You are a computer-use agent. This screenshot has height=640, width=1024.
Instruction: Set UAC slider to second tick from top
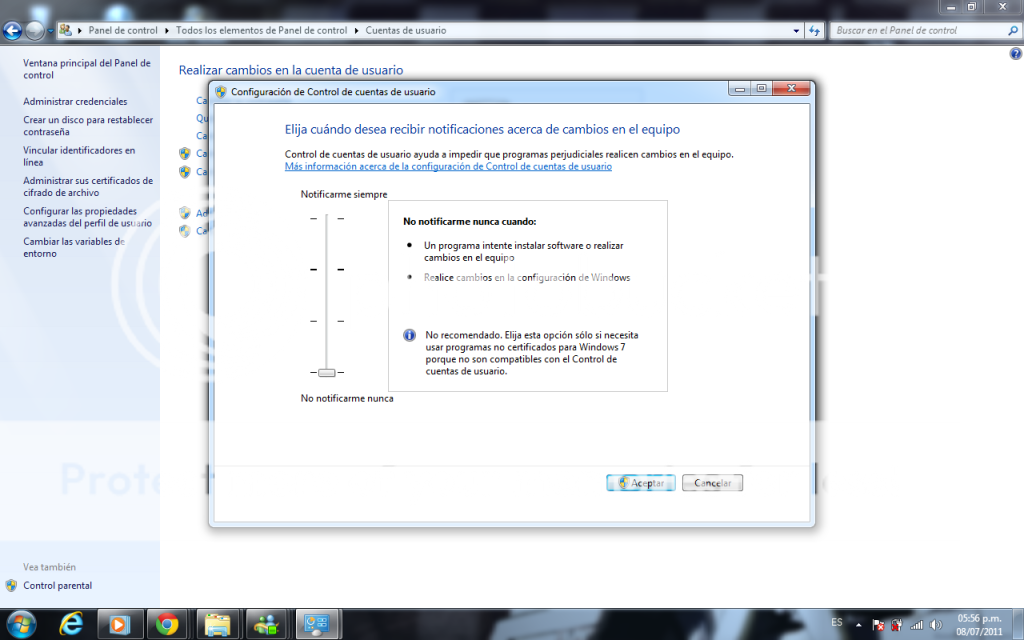point(327,270)
